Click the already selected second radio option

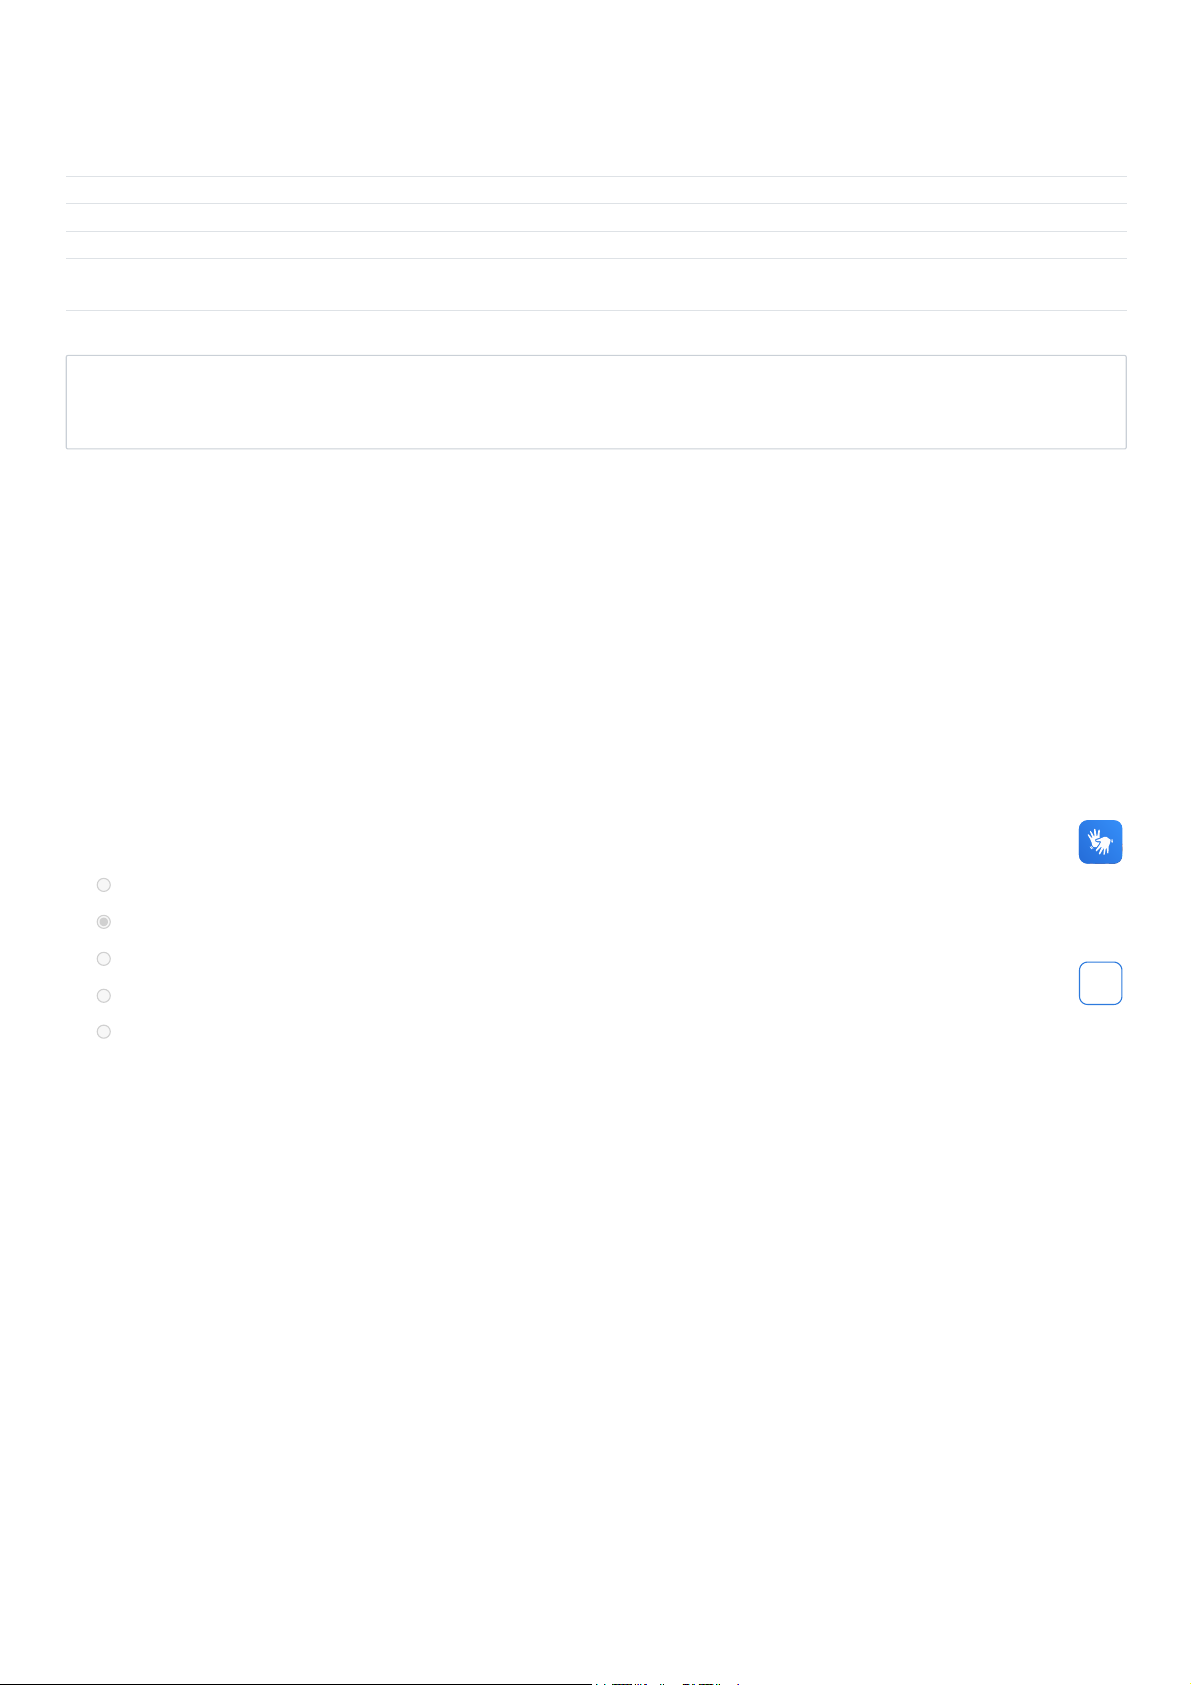click(103, 922)
